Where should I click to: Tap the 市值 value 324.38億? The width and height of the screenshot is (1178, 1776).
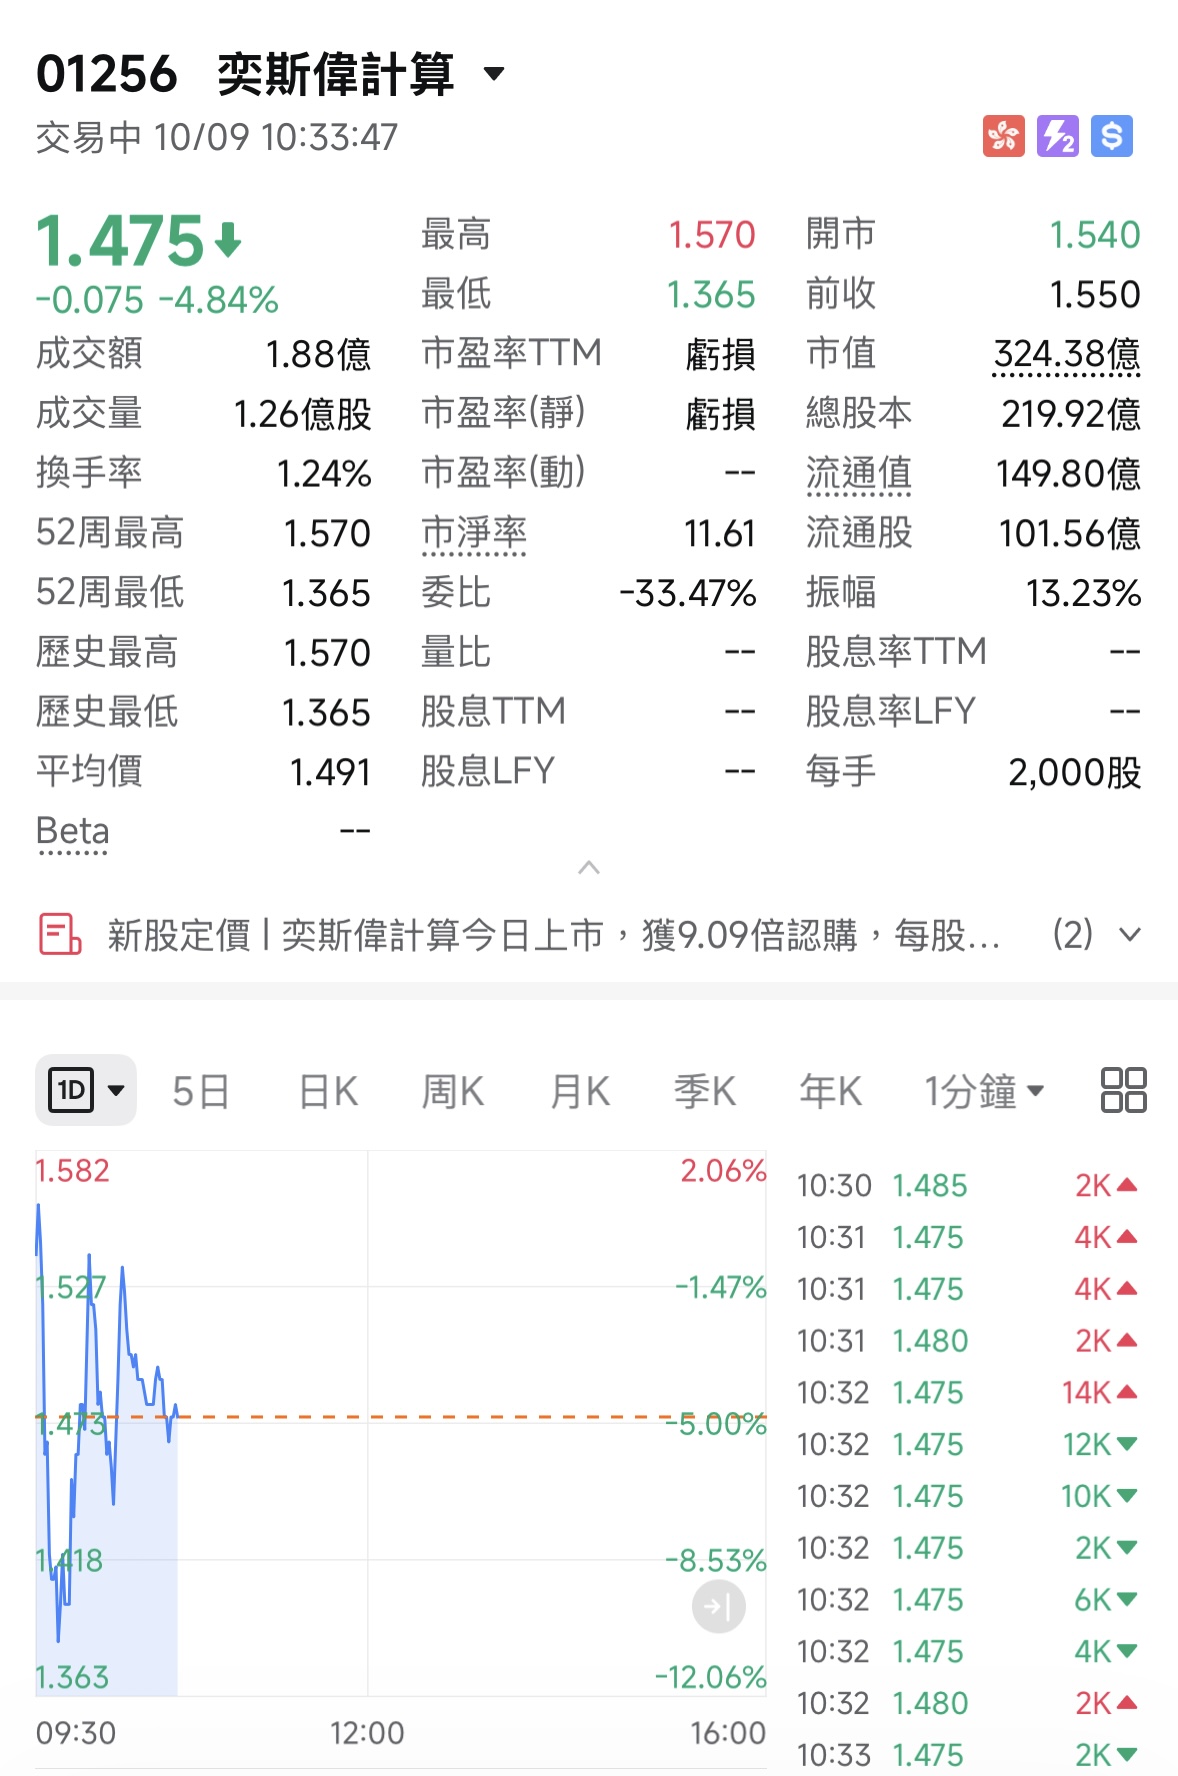click(x=1067, y=354)
